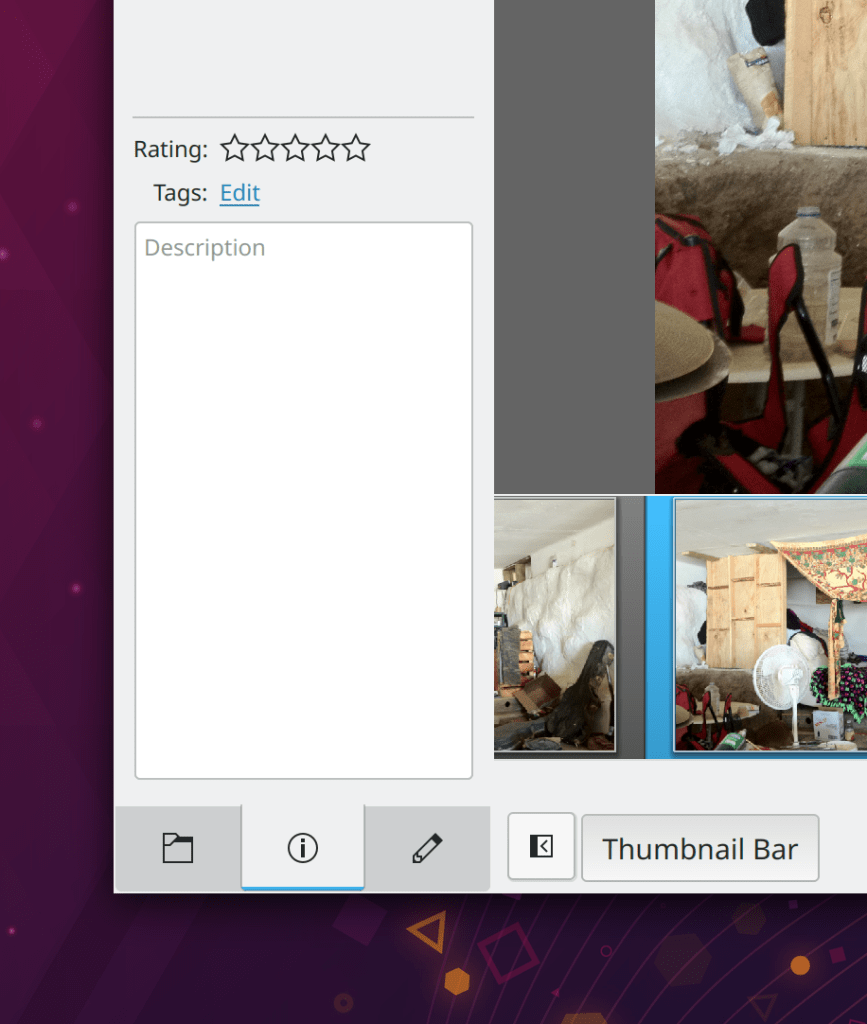Screen dimensions: 867x1024
Task: Switch to the Folders sidebar tab
Action: click(178, 849)
